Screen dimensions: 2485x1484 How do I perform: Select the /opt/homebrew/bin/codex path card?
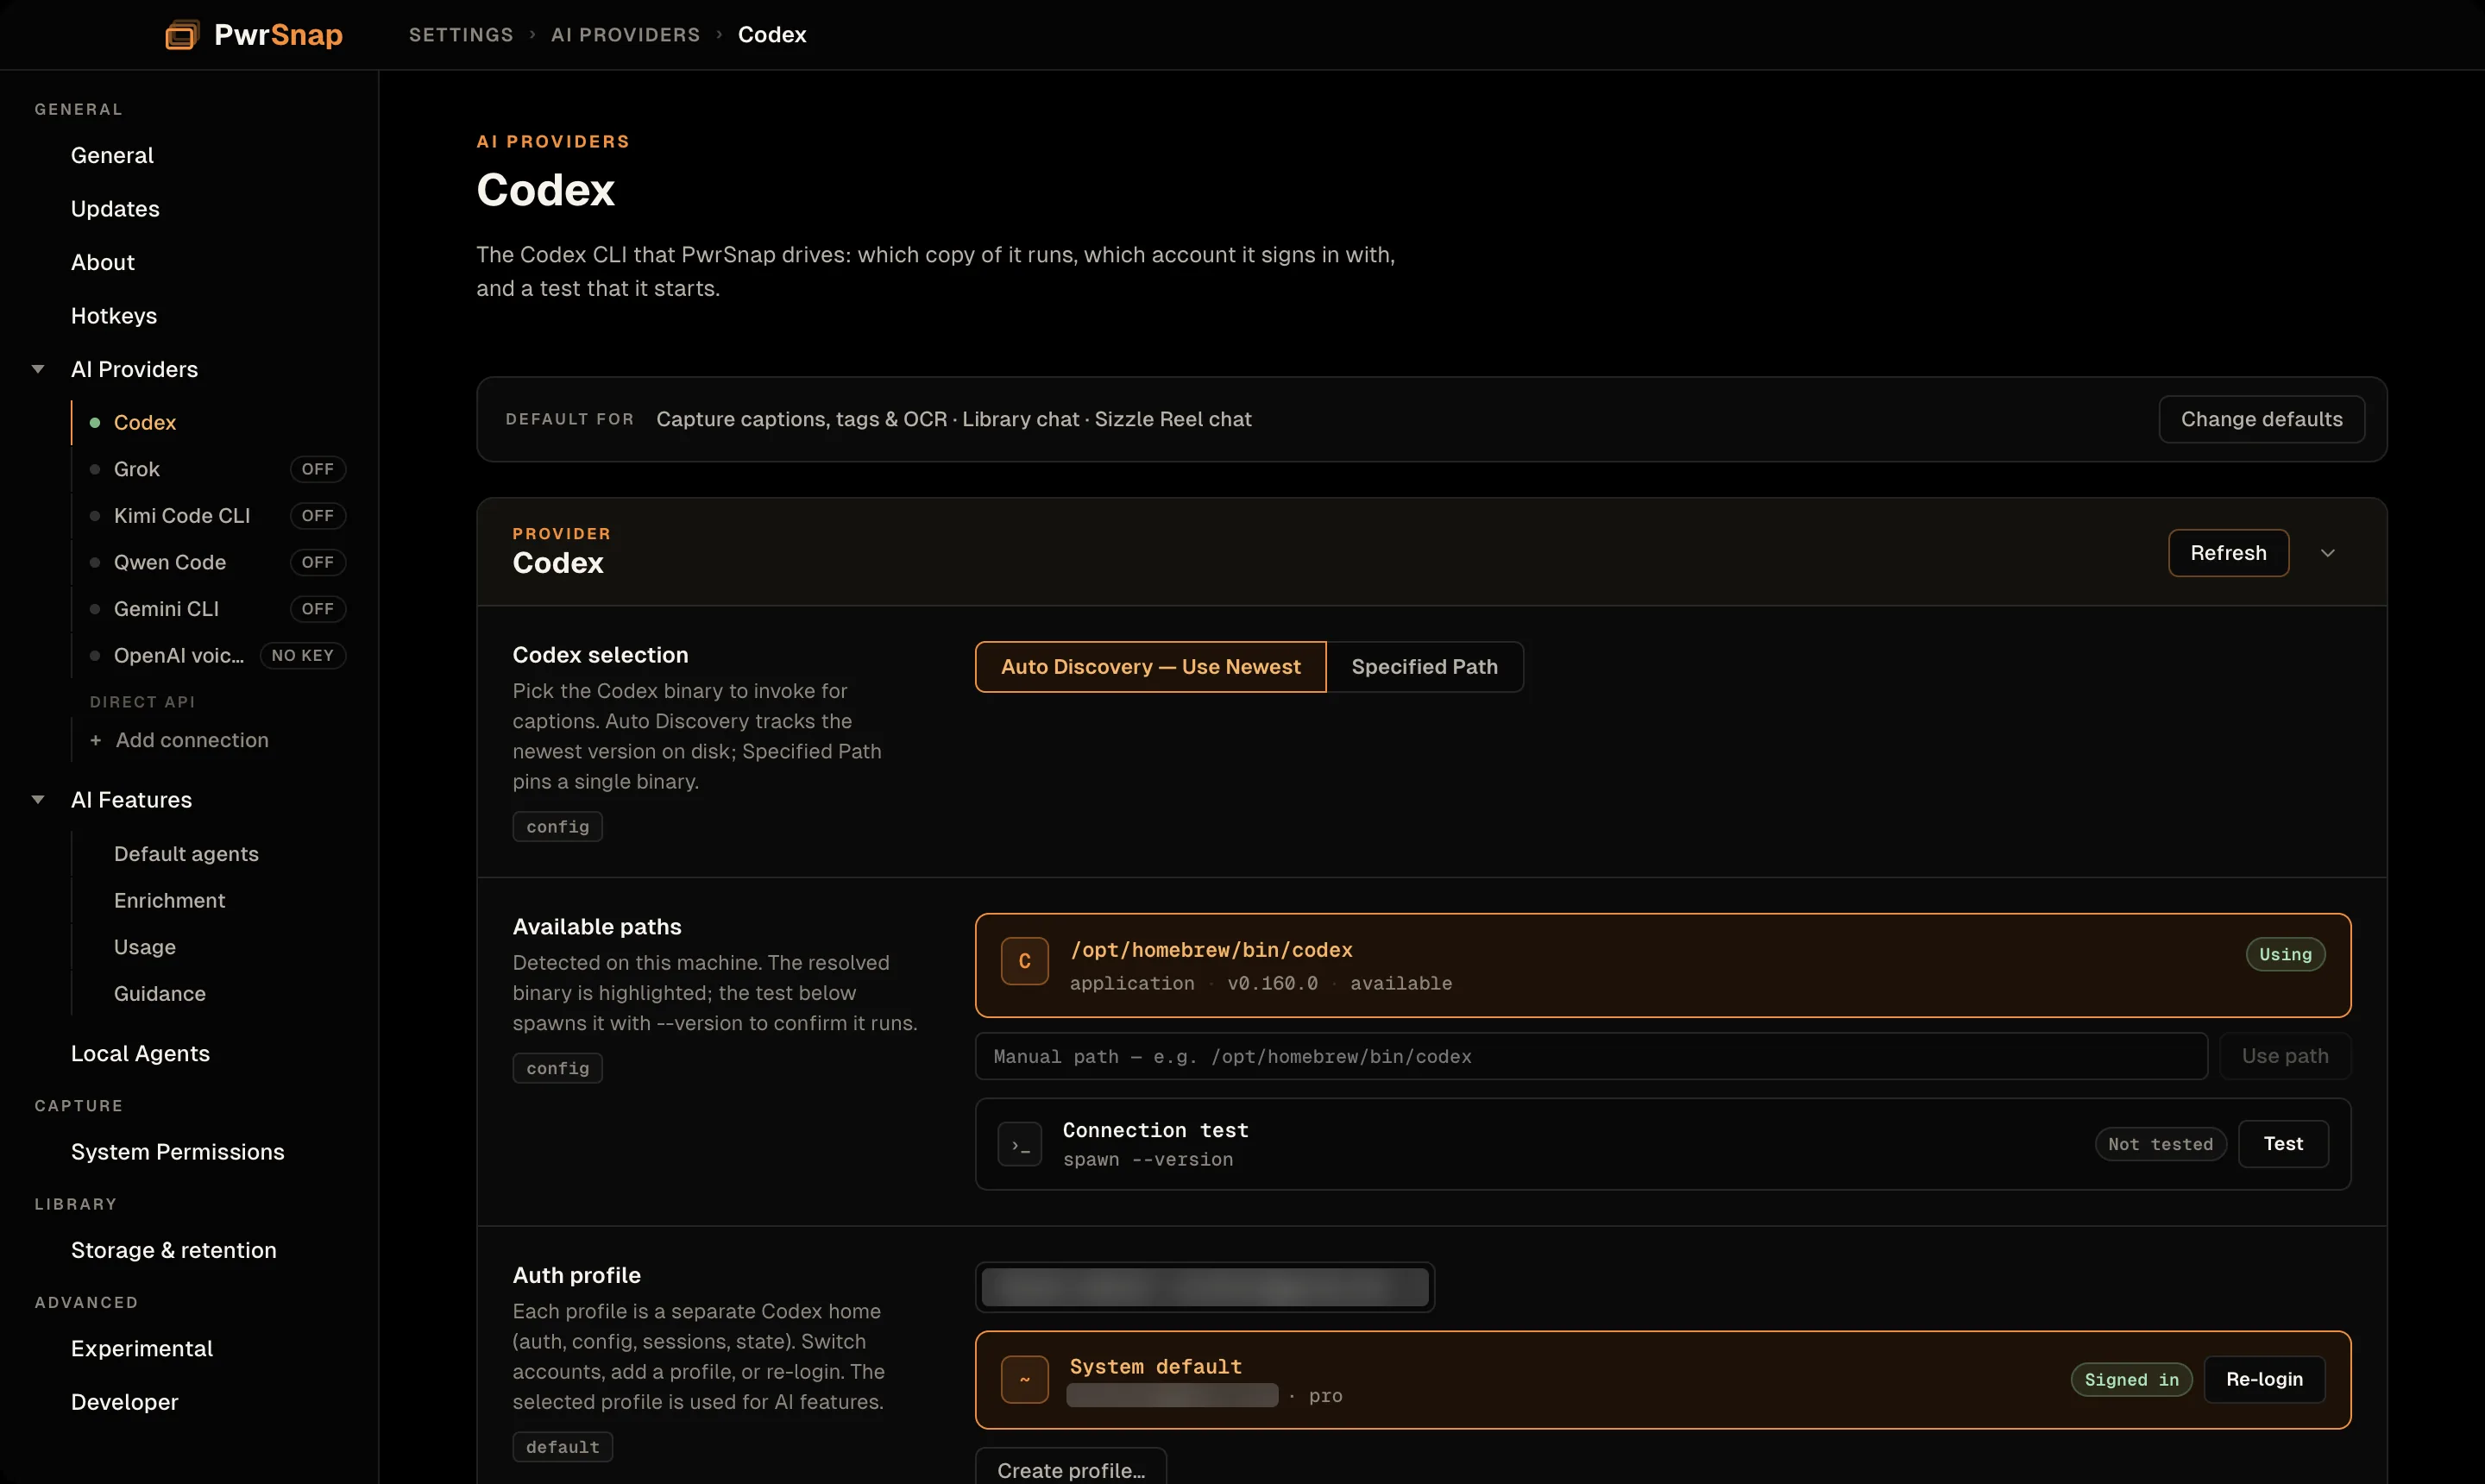pyautogui.click(x=1662, y=965)
